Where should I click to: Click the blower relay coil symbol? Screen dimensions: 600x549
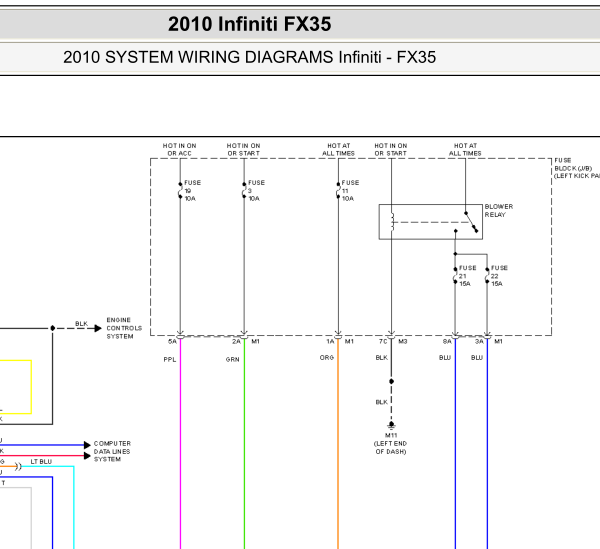coord(392,222)
